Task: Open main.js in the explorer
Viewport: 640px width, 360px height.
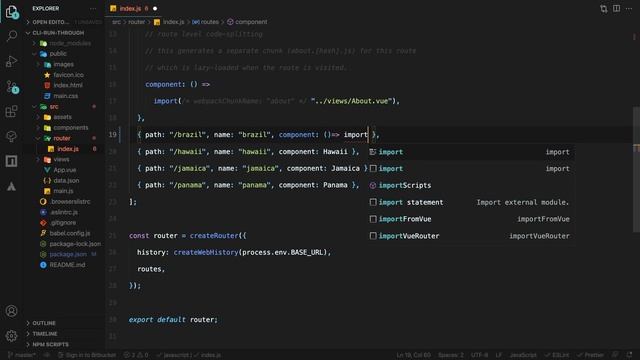Action: coord(63,191)
